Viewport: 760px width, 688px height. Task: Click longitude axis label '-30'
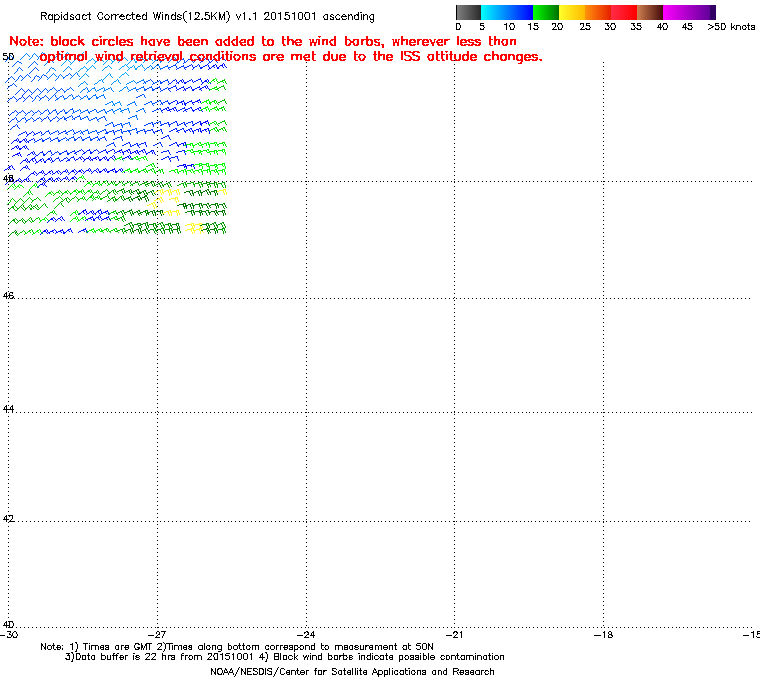[9, 635]
